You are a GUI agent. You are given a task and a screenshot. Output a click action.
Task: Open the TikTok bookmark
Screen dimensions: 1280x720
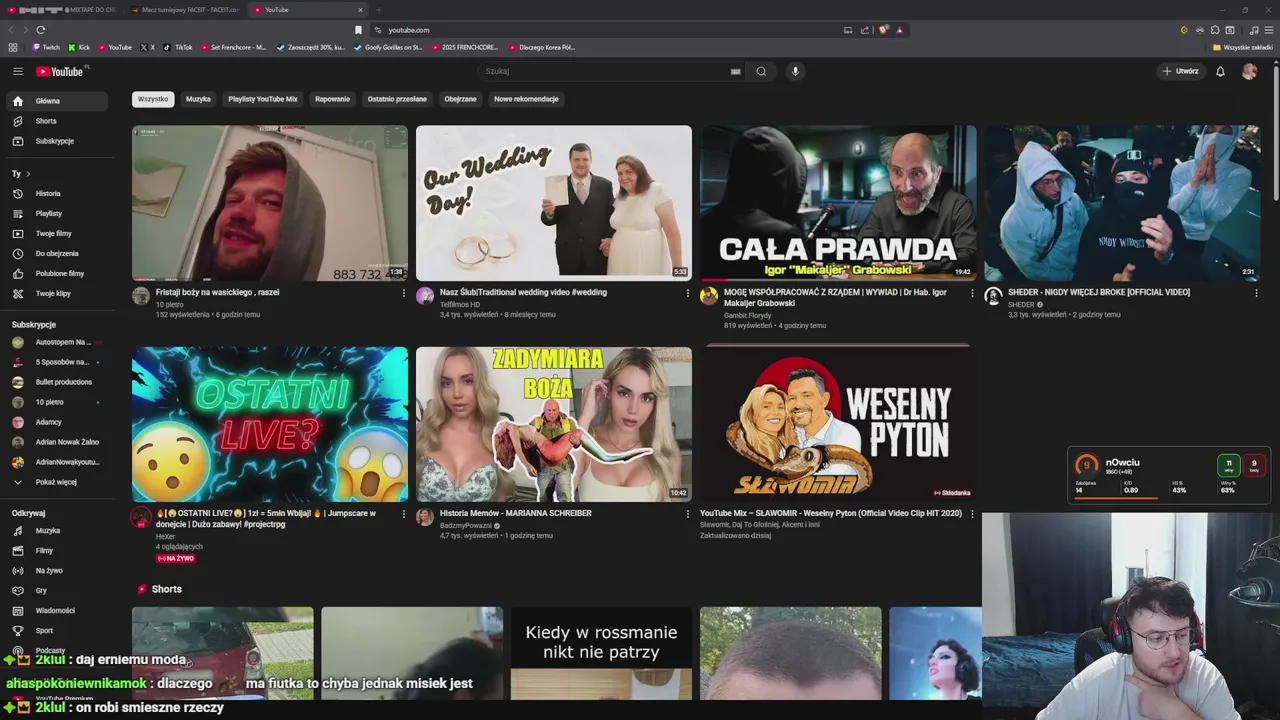coord(178,47)
